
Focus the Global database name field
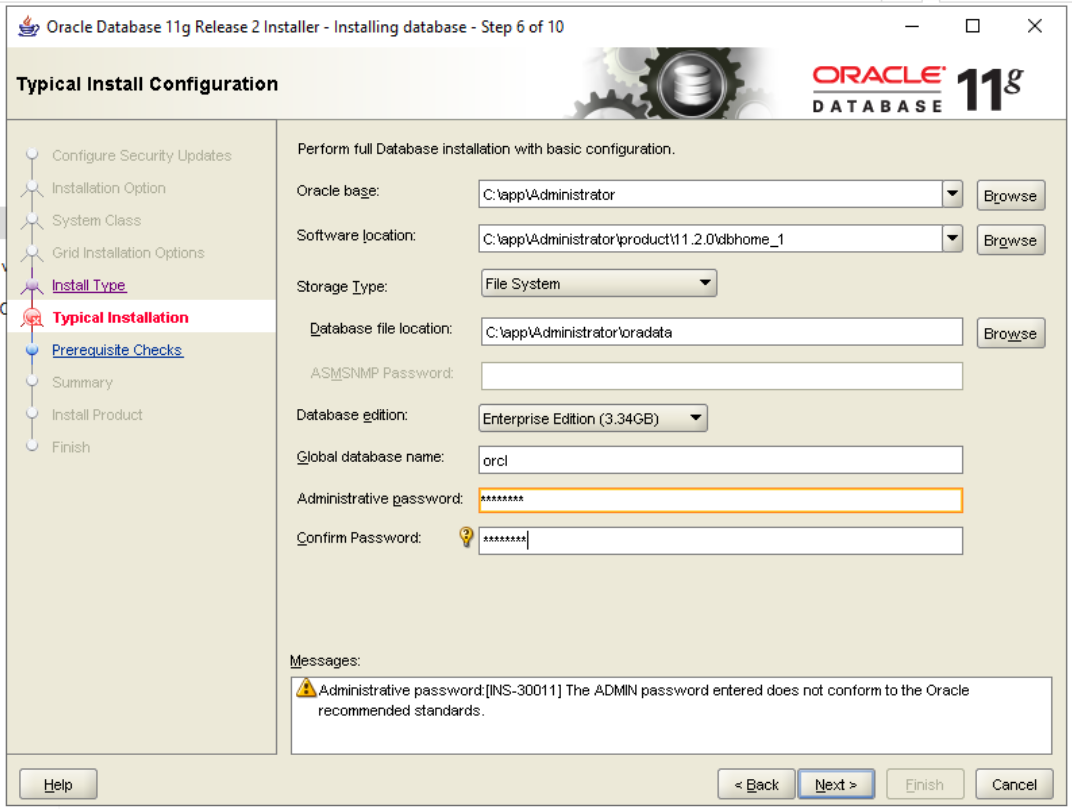(x=721, y=460)
